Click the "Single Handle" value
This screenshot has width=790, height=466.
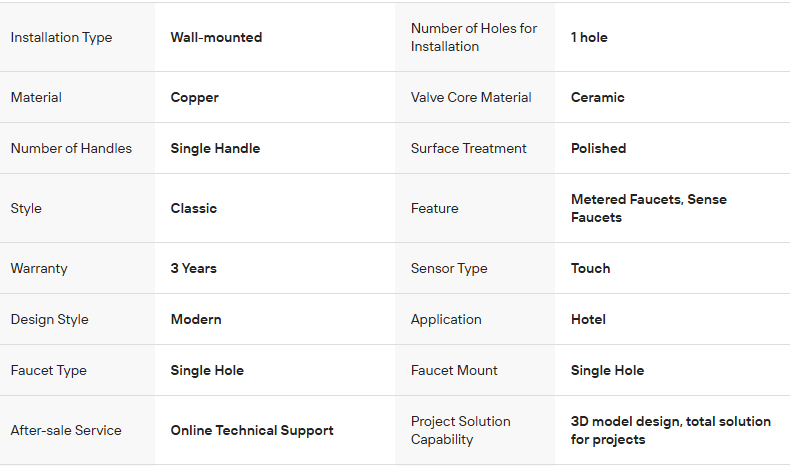click(x=215, y=148)
